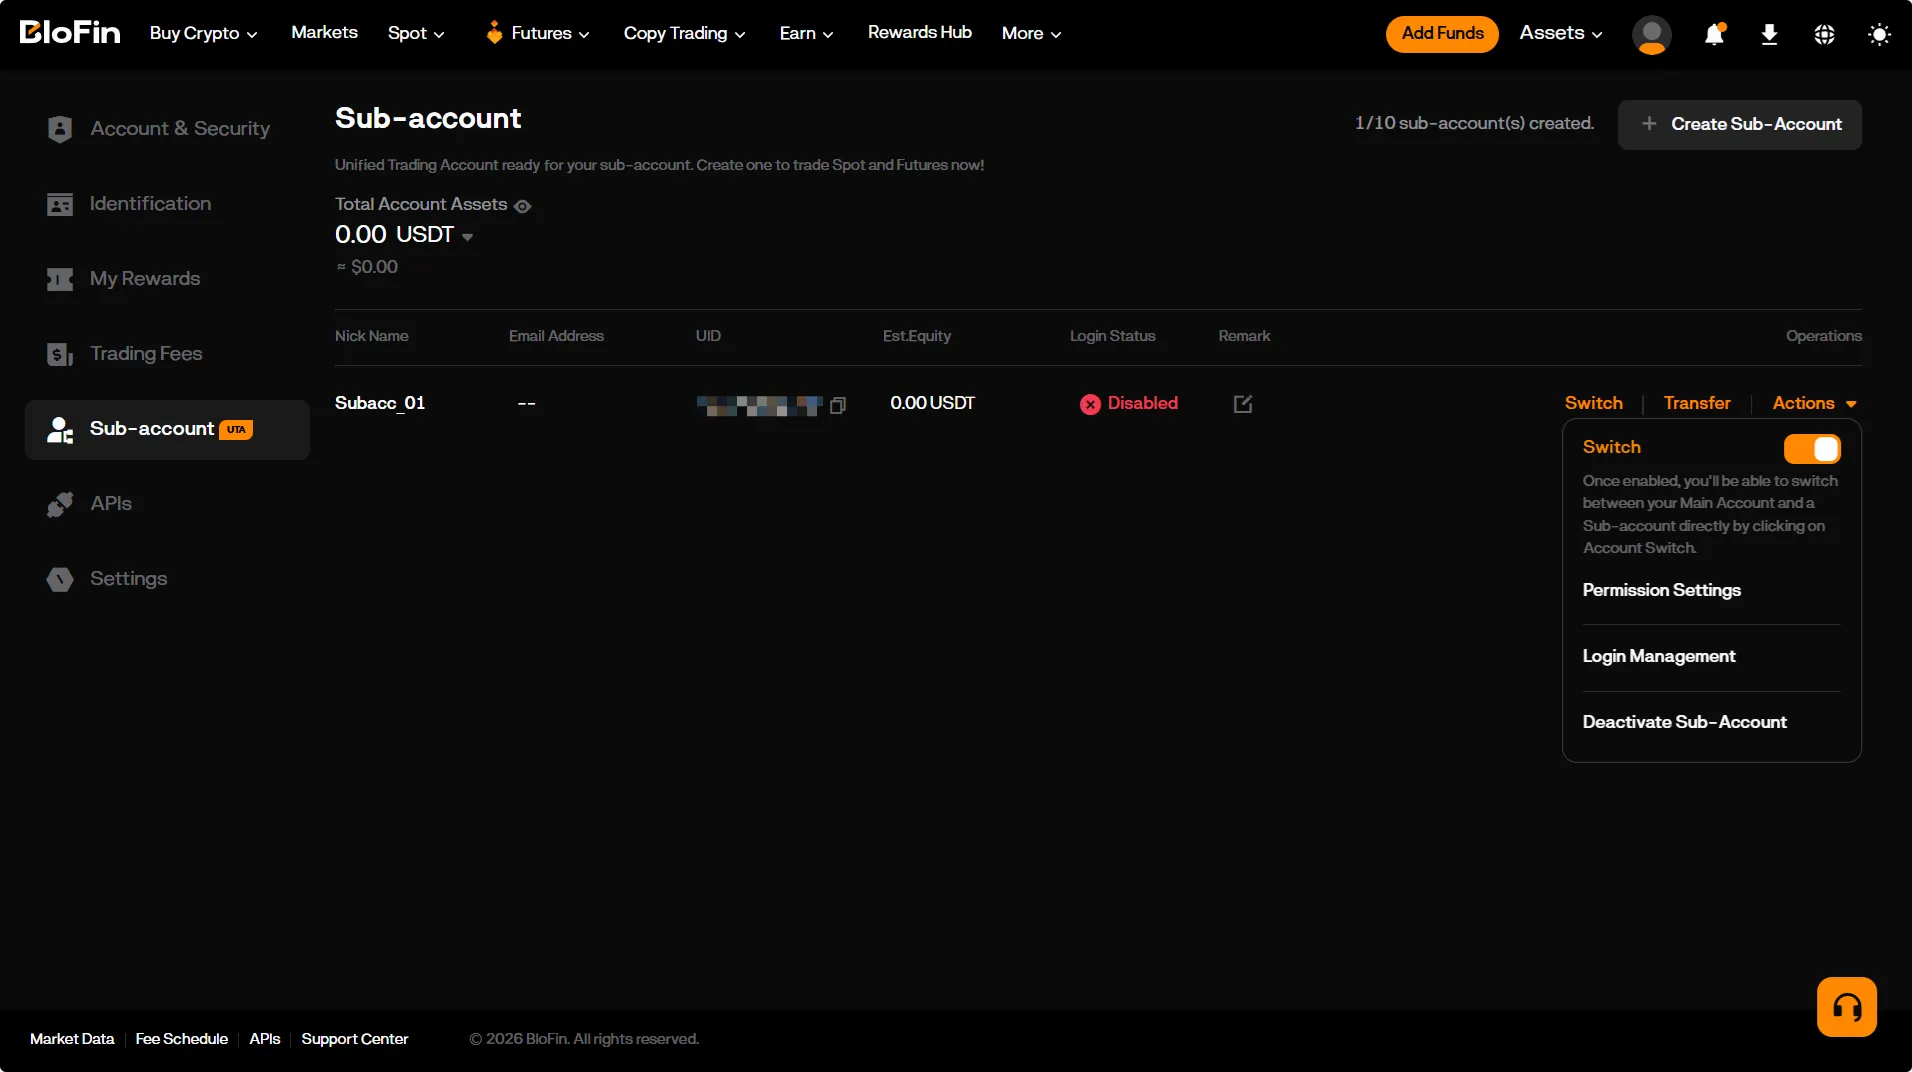
Task: Click the BloFin logo
Action: (70, 33)
